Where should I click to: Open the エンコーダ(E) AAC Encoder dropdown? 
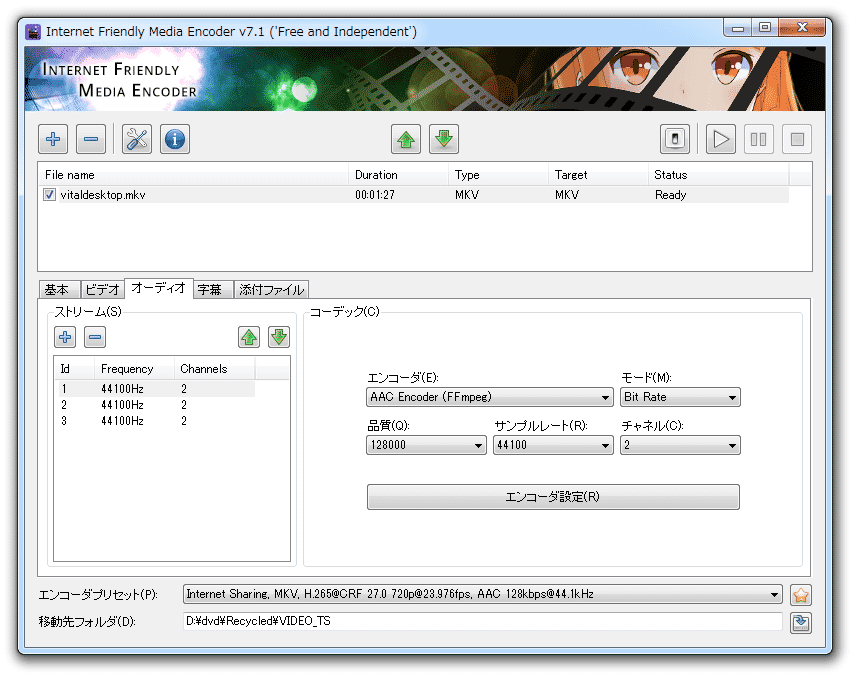click(490, 397)
